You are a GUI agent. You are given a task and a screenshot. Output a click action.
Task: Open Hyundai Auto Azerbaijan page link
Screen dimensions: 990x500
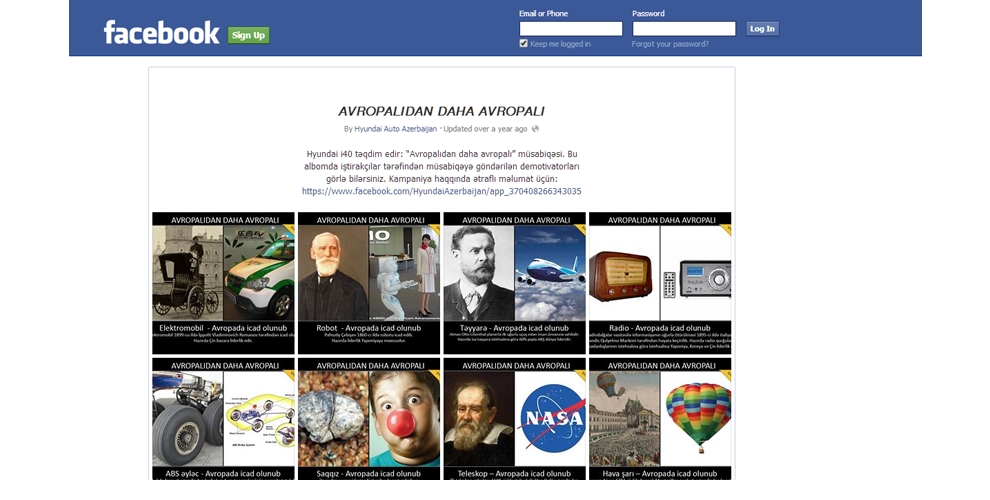pyautogui.click(x=395, y=129)
